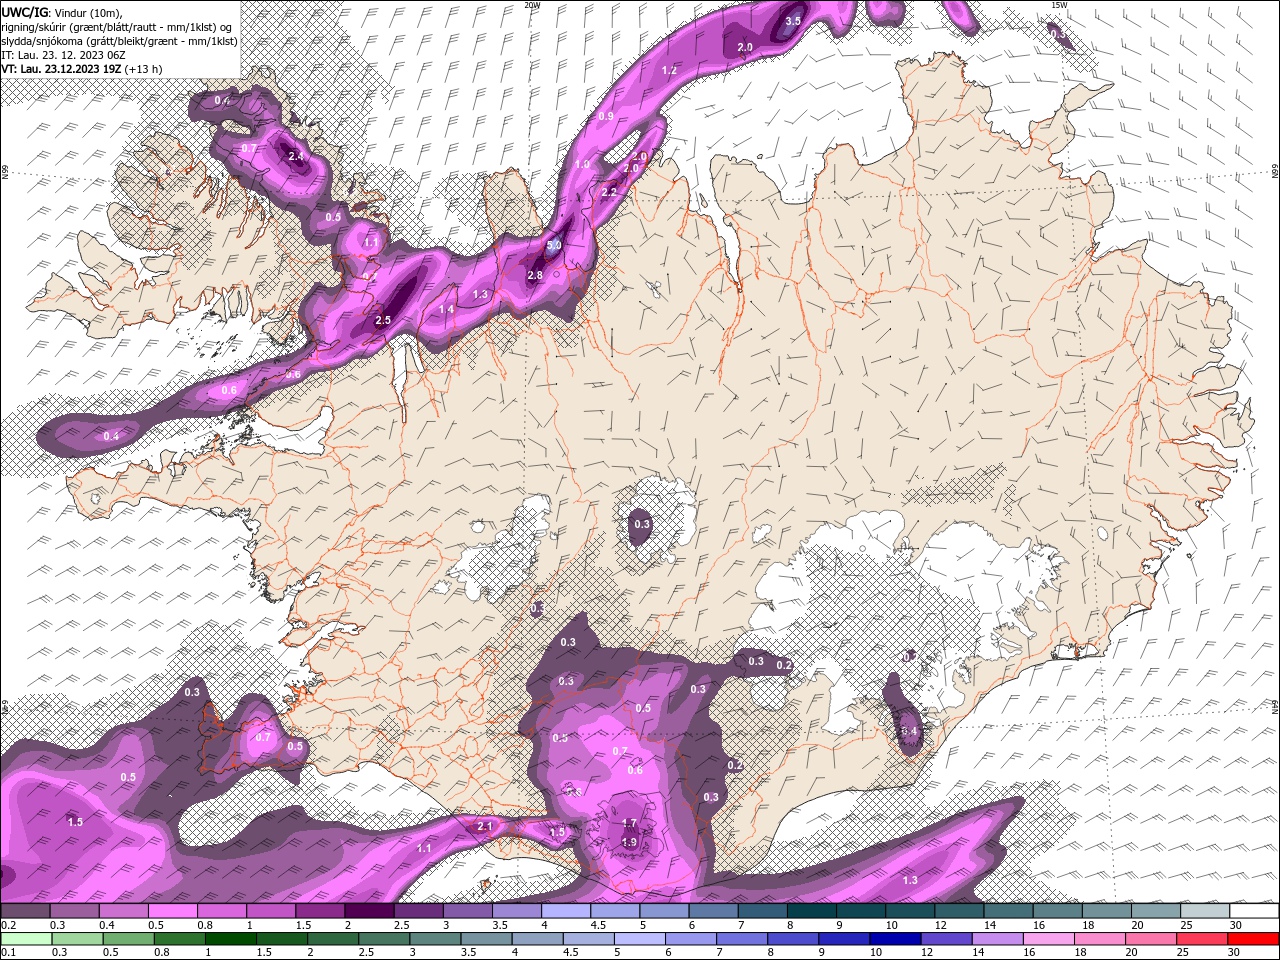The height and width of the screenshot is (960, 1280).
Task: Click the '64N' latitude label on the right edge
Action: tap(1275, 706)
